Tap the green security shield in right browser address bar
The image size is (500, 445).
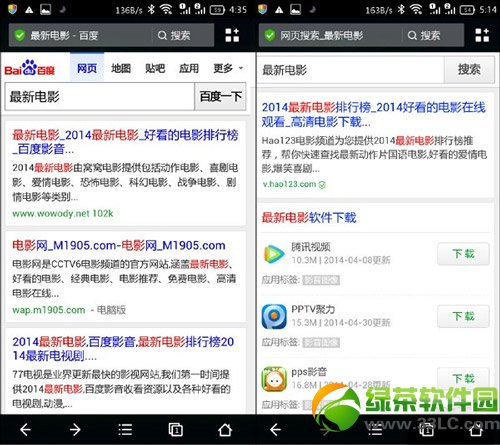[x=270, y=35]
